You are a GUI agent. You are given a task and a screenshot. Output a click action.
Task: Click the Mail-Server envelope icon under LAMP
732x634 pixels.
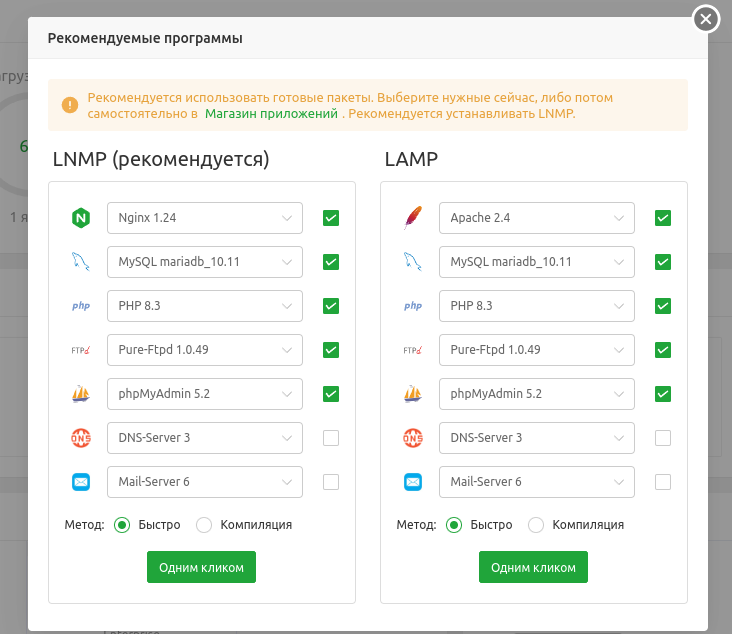tap(413, 482)
